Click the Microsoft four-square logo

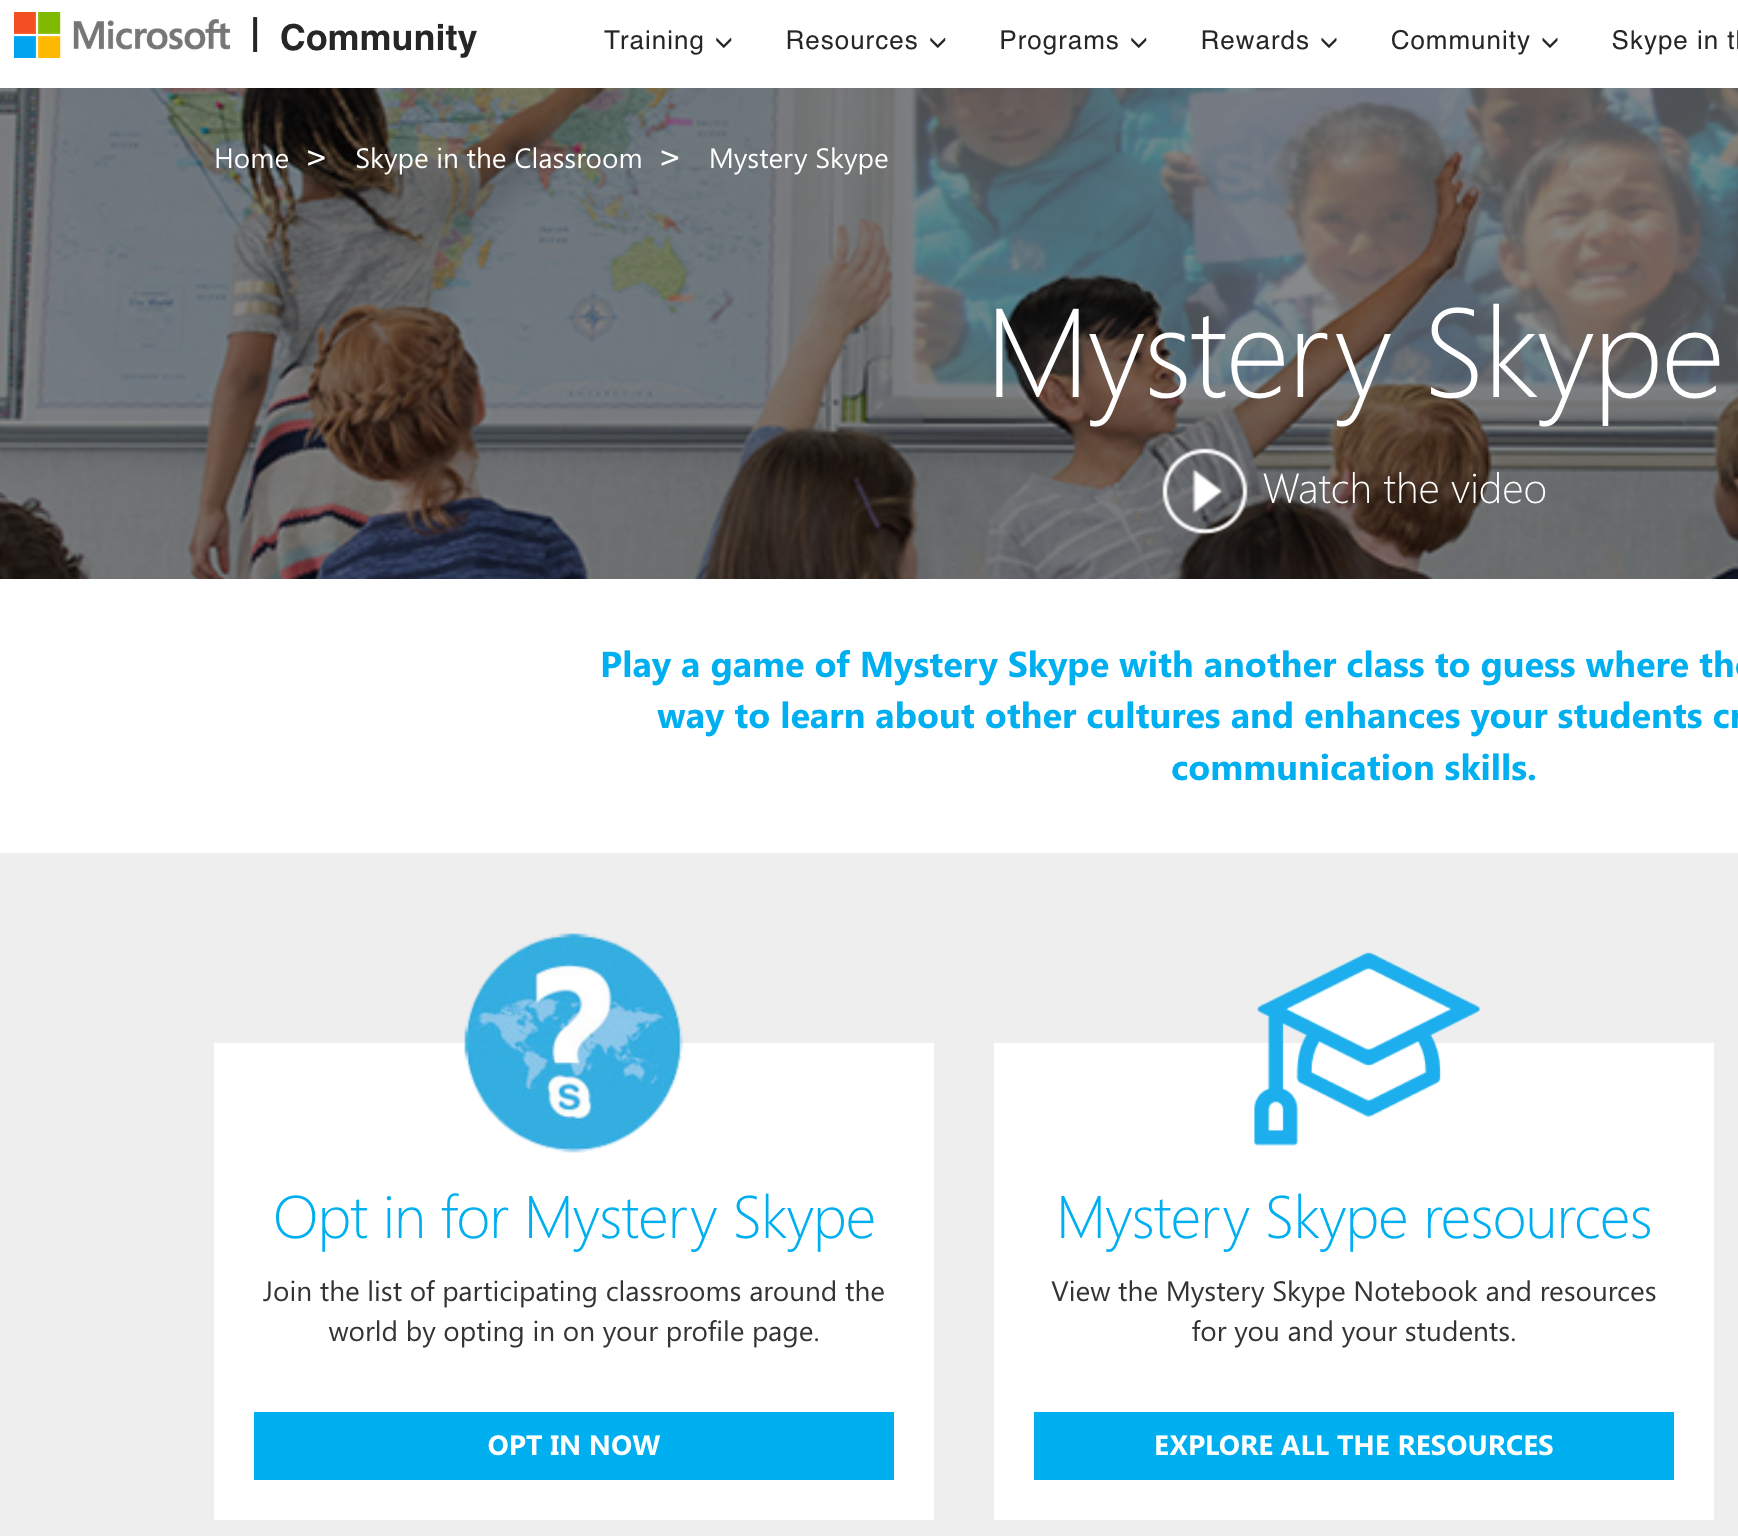(37, 35)
